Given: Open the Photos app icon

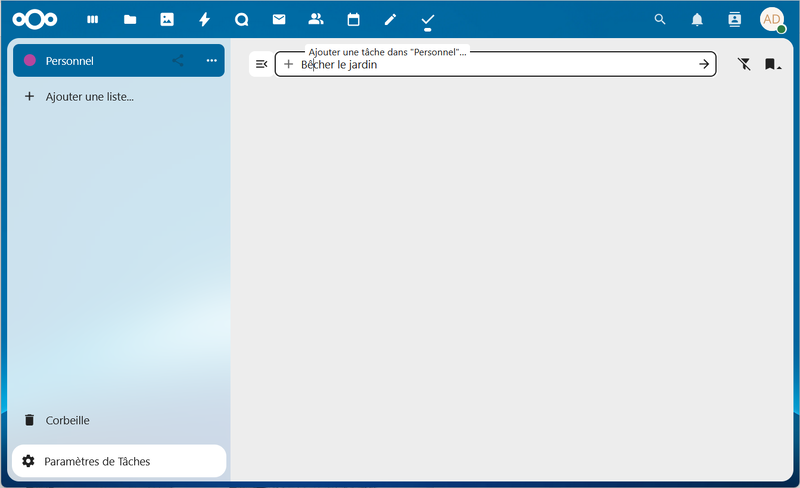Looking at the screenshot, I should 167,19.
